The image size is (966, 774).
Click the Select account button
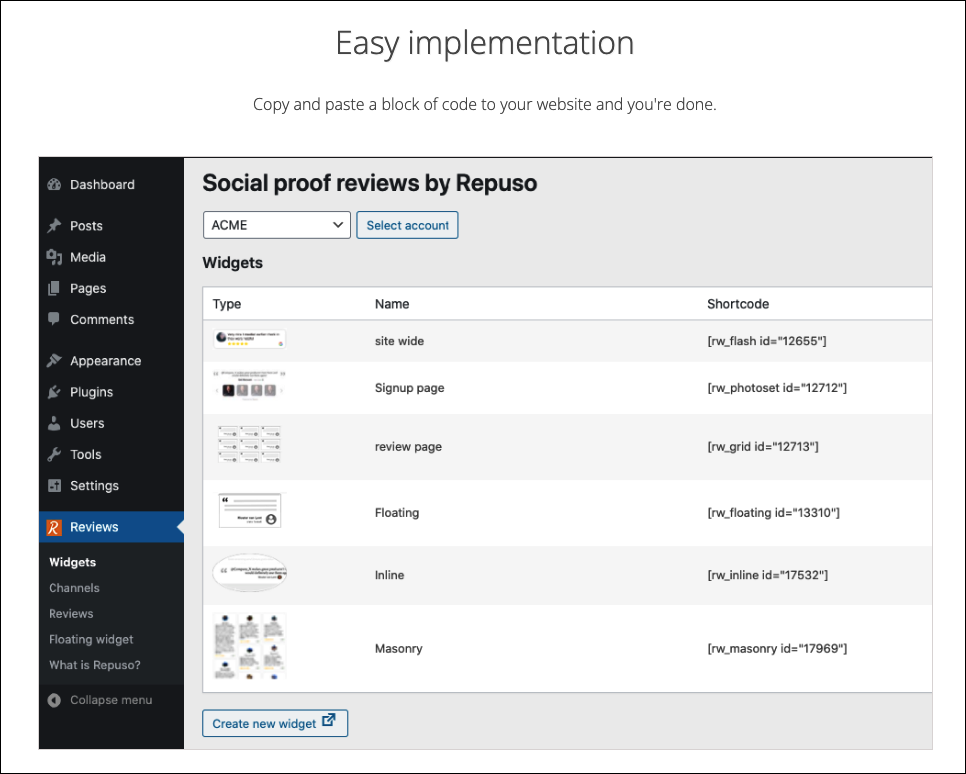[x=407, y=225]
